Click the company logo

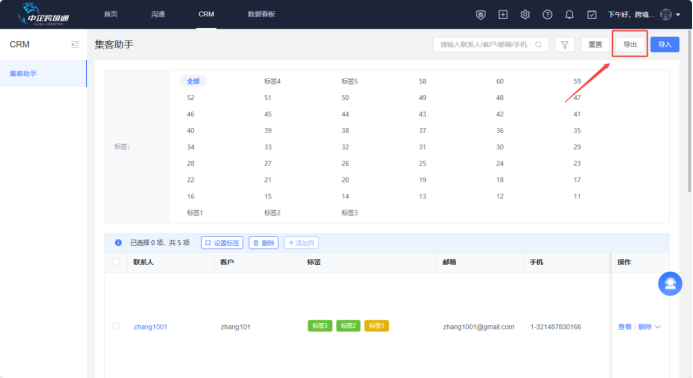pyautogui.click(x=43, y=14)
